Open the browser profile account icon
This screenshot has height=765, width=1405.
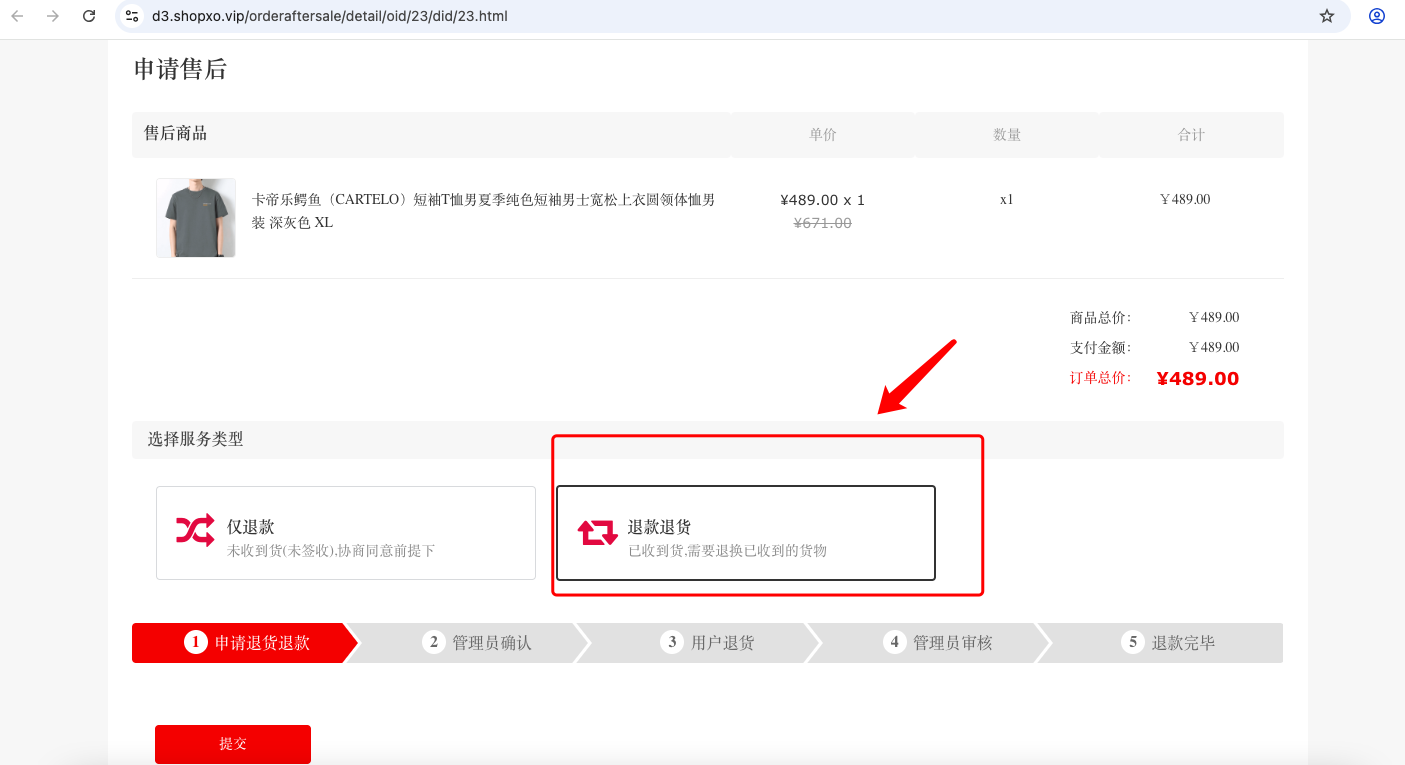pos(1377,16)
